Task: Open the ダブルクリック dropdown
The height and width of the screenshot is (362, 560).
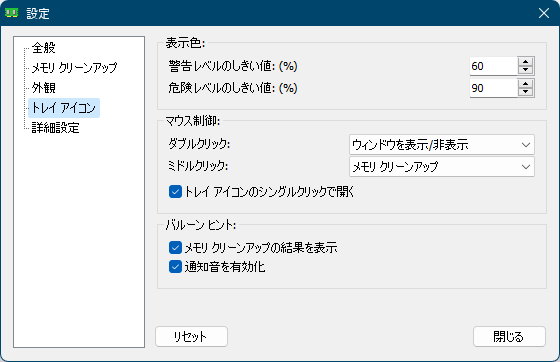Action: pos(442,145)
